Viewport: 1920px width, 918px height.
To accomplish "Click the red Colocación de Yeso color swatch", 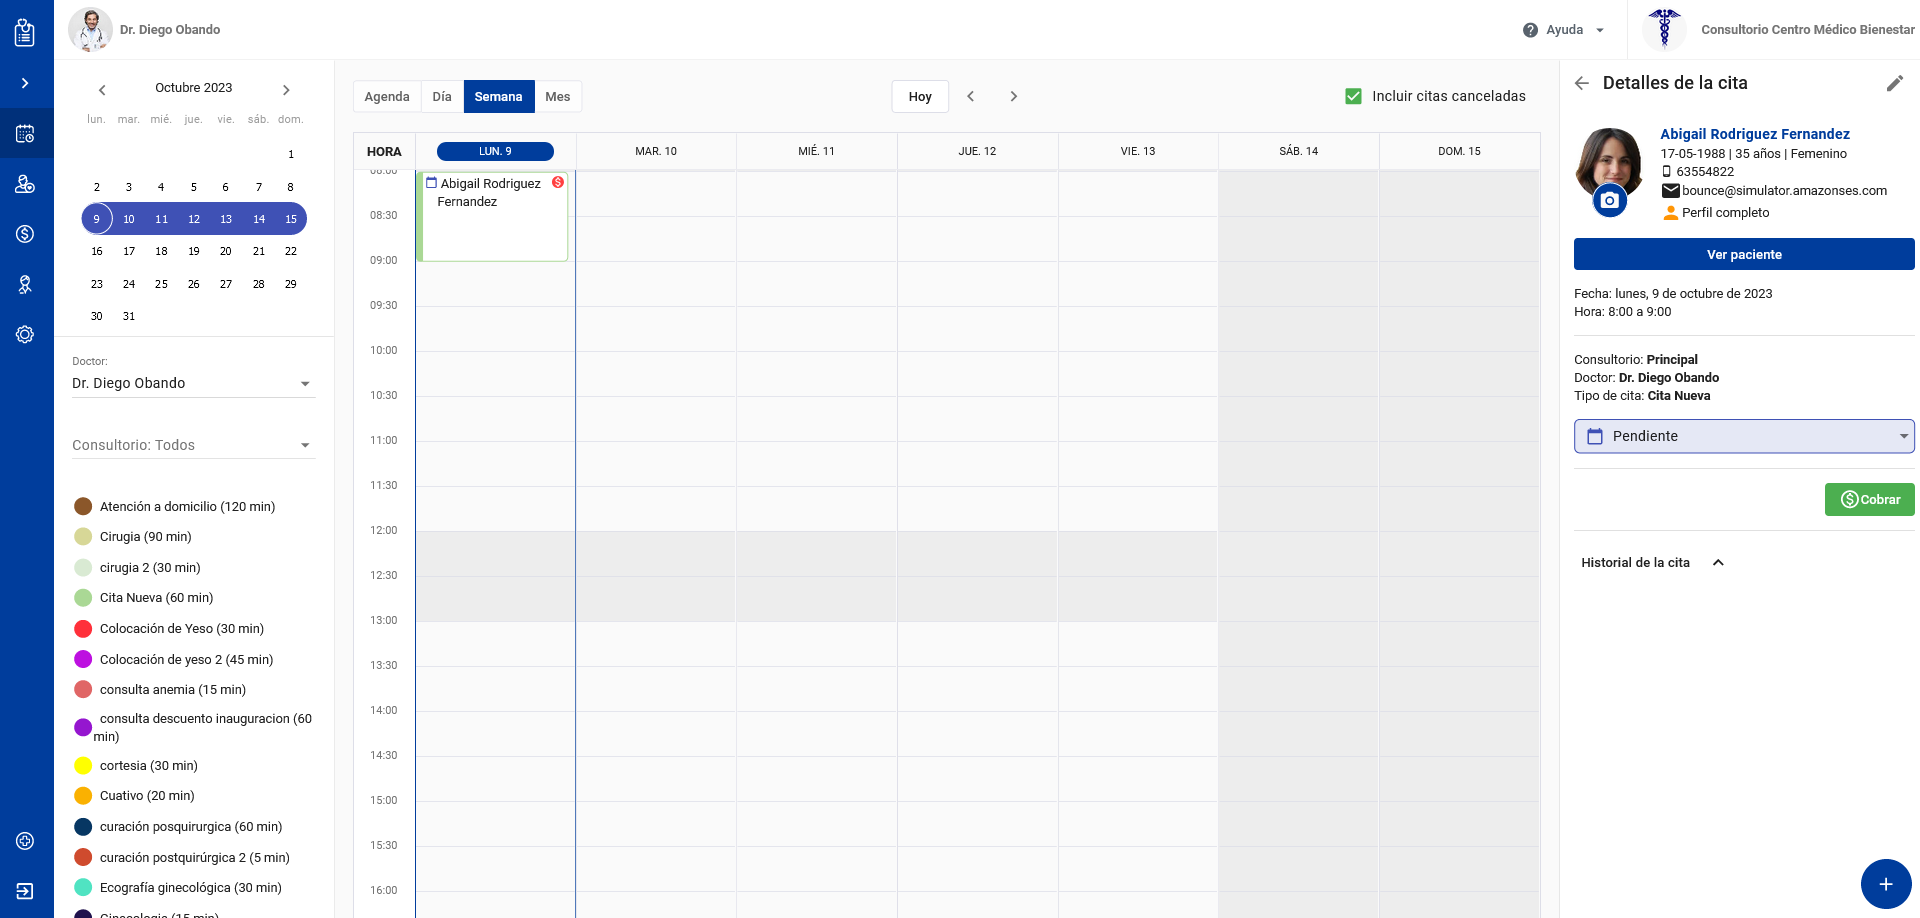I will 84,629.
